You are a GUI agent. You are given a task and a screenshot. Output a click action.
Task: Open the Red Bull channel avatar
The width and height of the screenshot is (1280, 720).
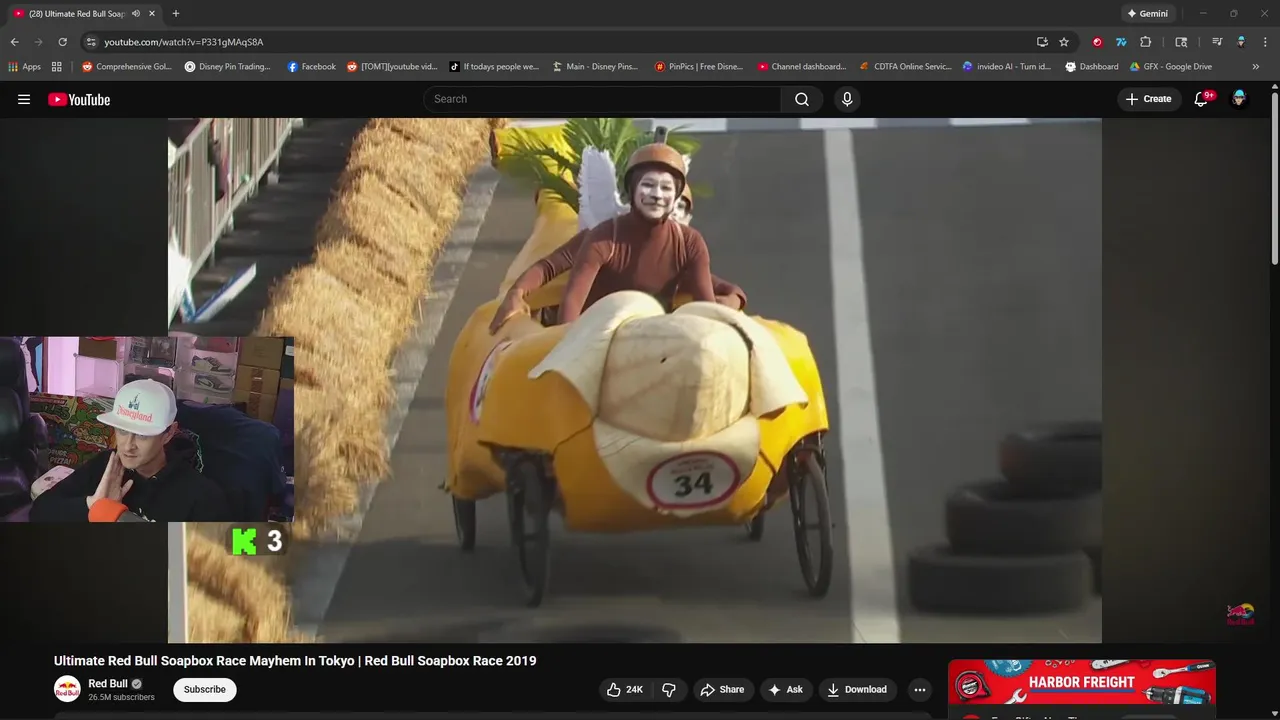coord(67,689)
